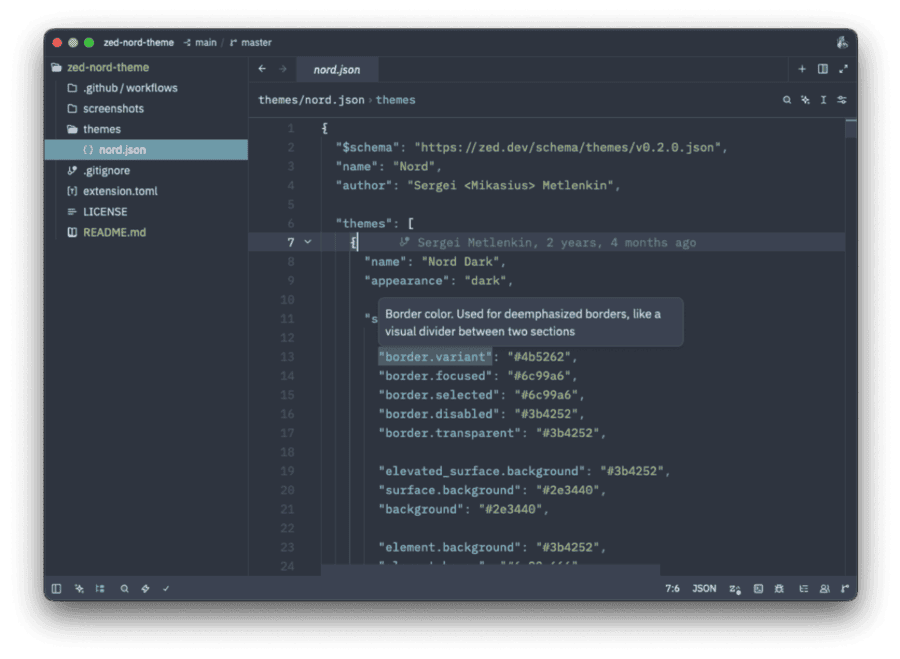
Task: Open collaboration people icon in status bar
Action: click(x=824, y=588)
